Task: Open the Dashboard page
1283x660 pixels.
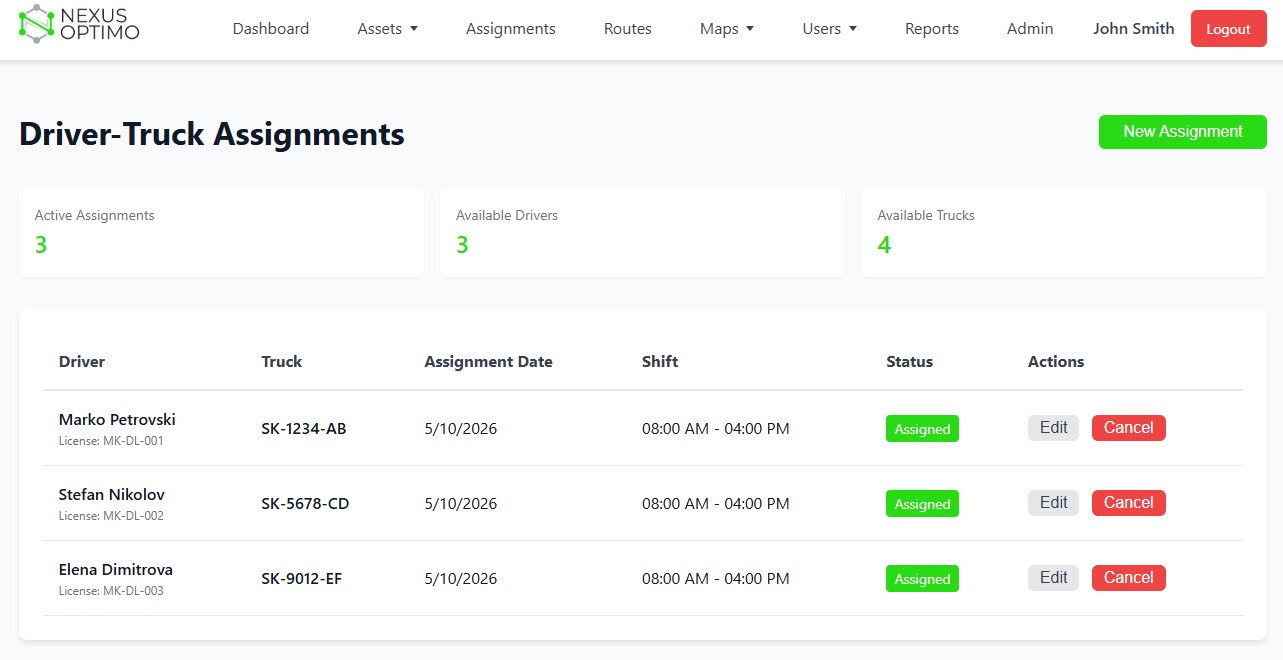Action: (x=271, y=29)
